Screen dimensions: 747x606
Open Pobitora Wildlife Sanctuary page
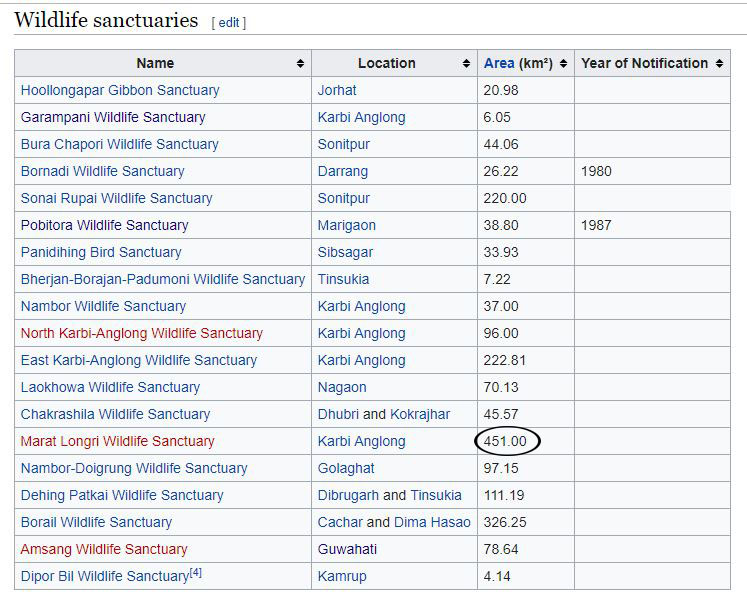pyautogui.click(x=104, y=225)
